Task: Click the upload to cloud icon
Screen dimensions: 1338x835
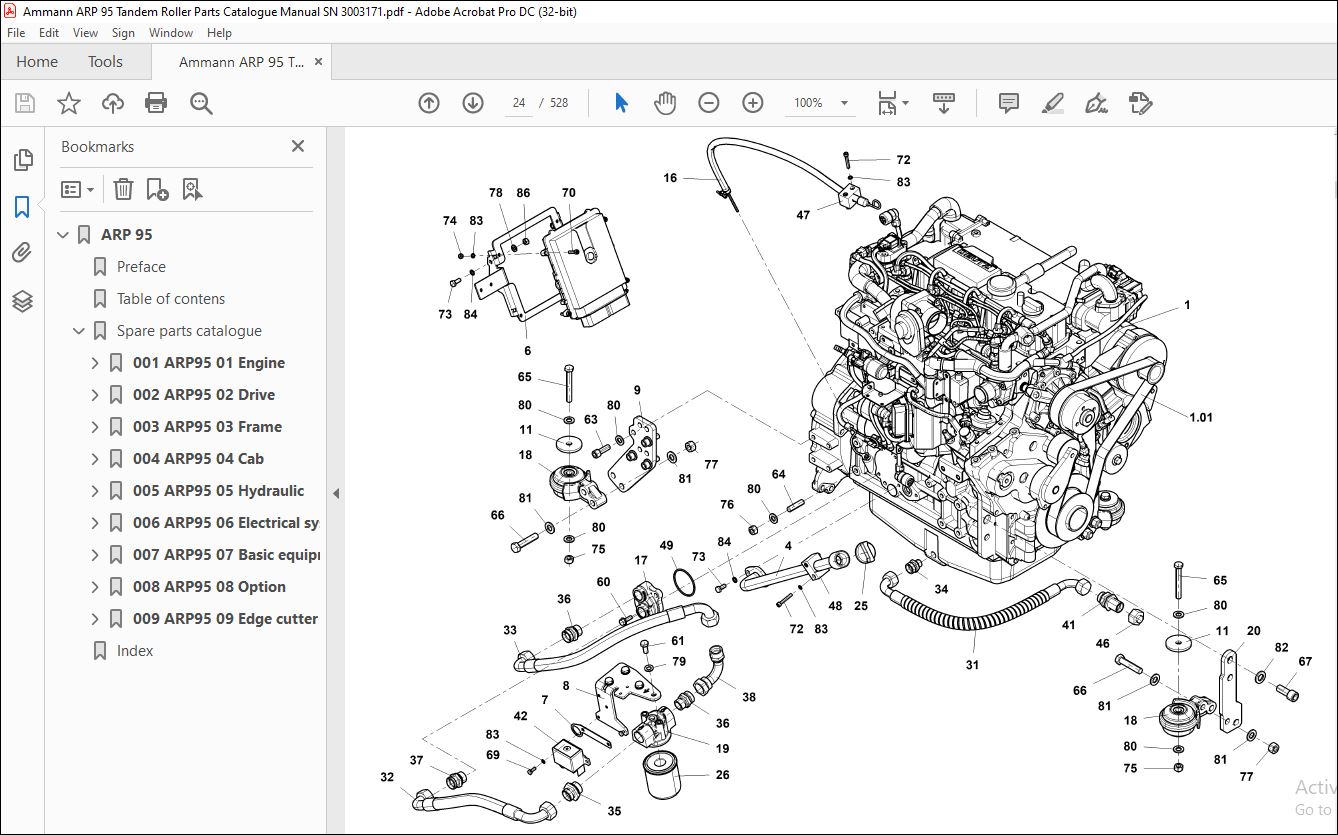Action: pyautogui.click(x=113, y=103)
